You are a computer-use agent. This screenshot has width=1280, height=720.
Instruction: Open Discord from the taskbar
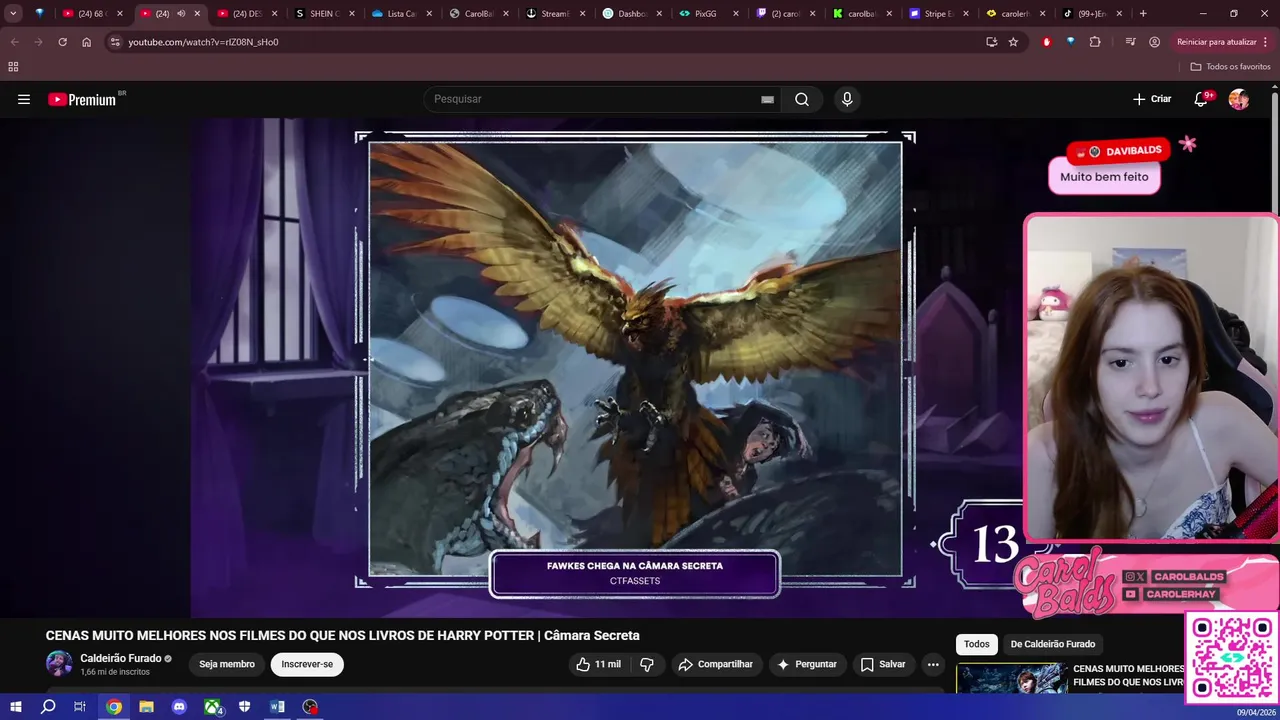[x=179, y=707]
